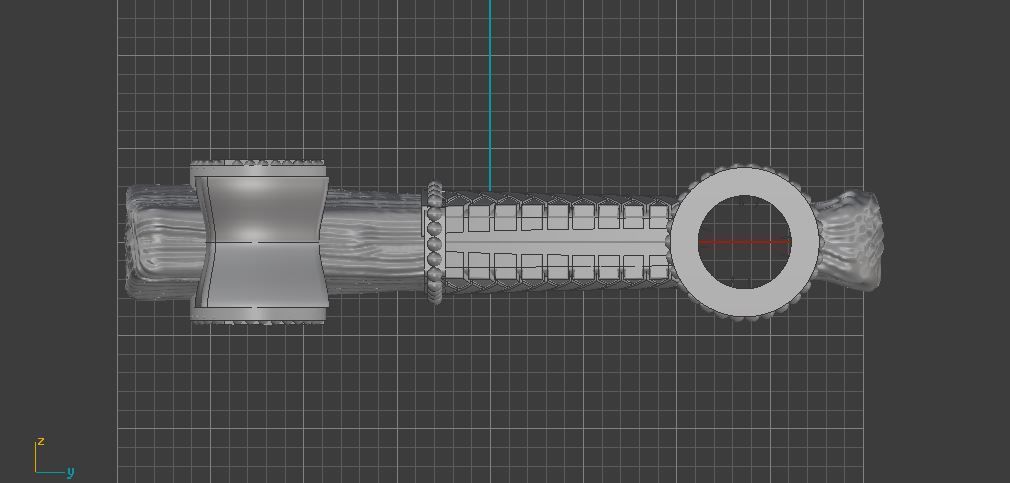This screenshot has width=1010, height=483.
Task: Select the hourglass-shaped clasp on the model
Action: coord(260,242)
